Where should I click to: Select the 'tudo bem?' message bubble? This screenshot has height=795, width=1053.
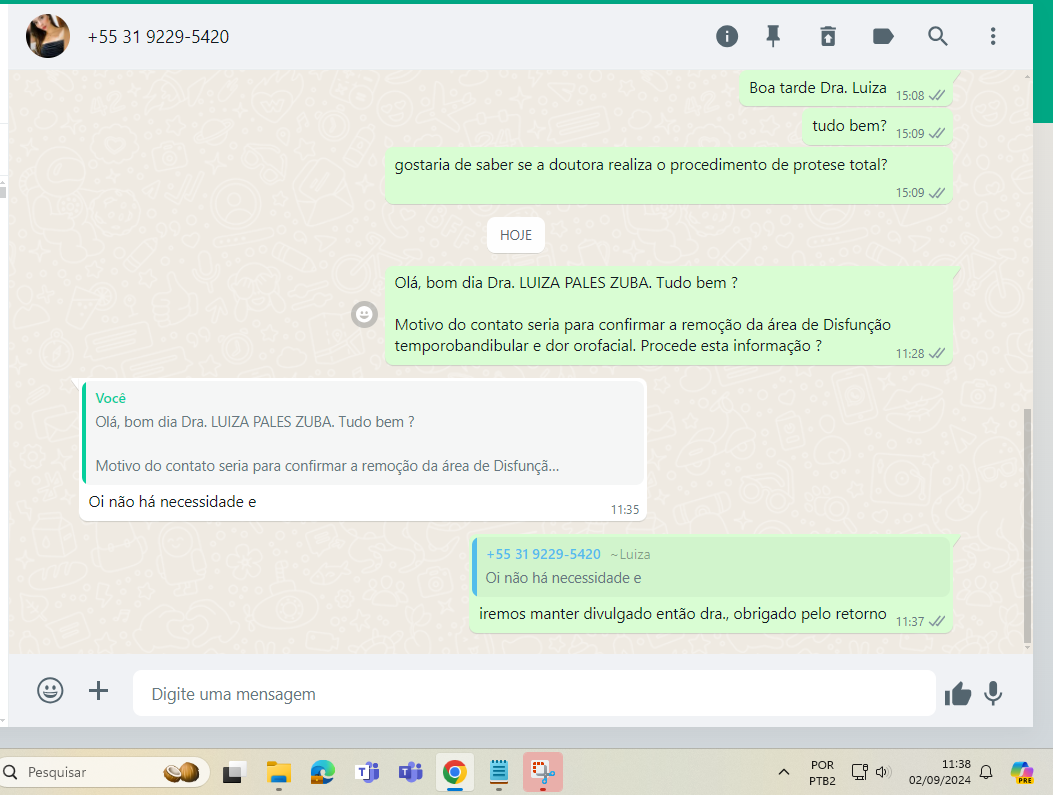coord(877,126)
